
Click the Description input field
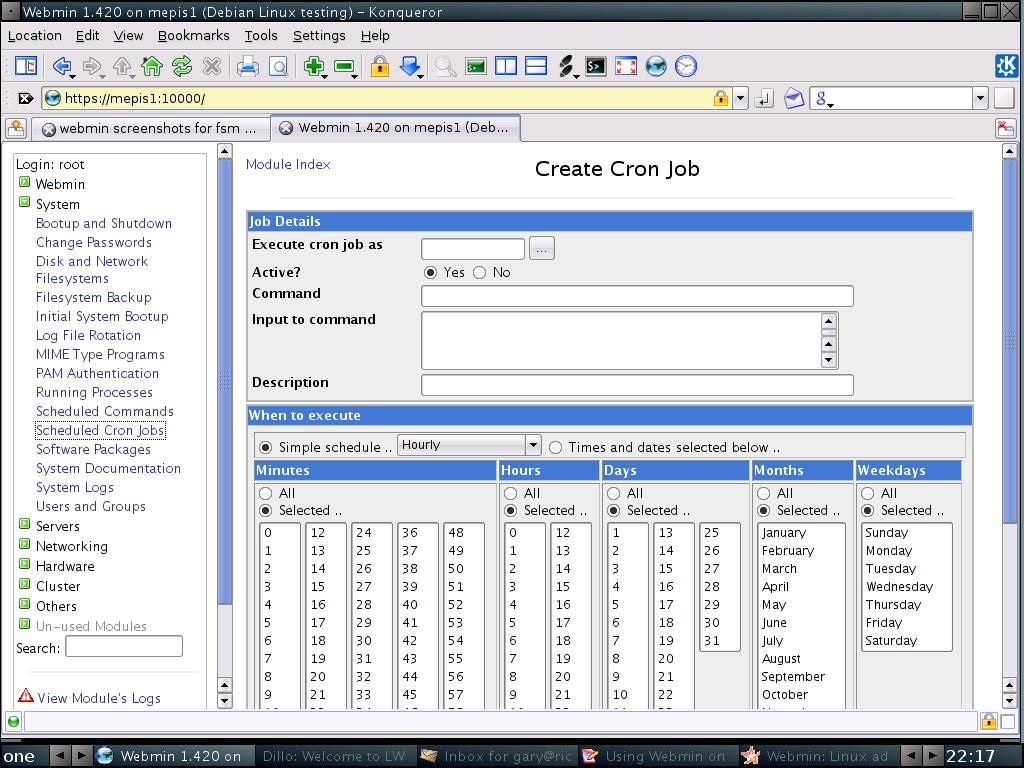(637, 385)
